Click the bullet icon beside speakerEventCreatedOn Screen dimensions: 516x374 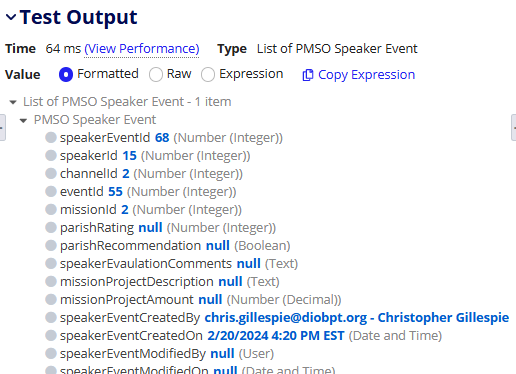[51, 335]
